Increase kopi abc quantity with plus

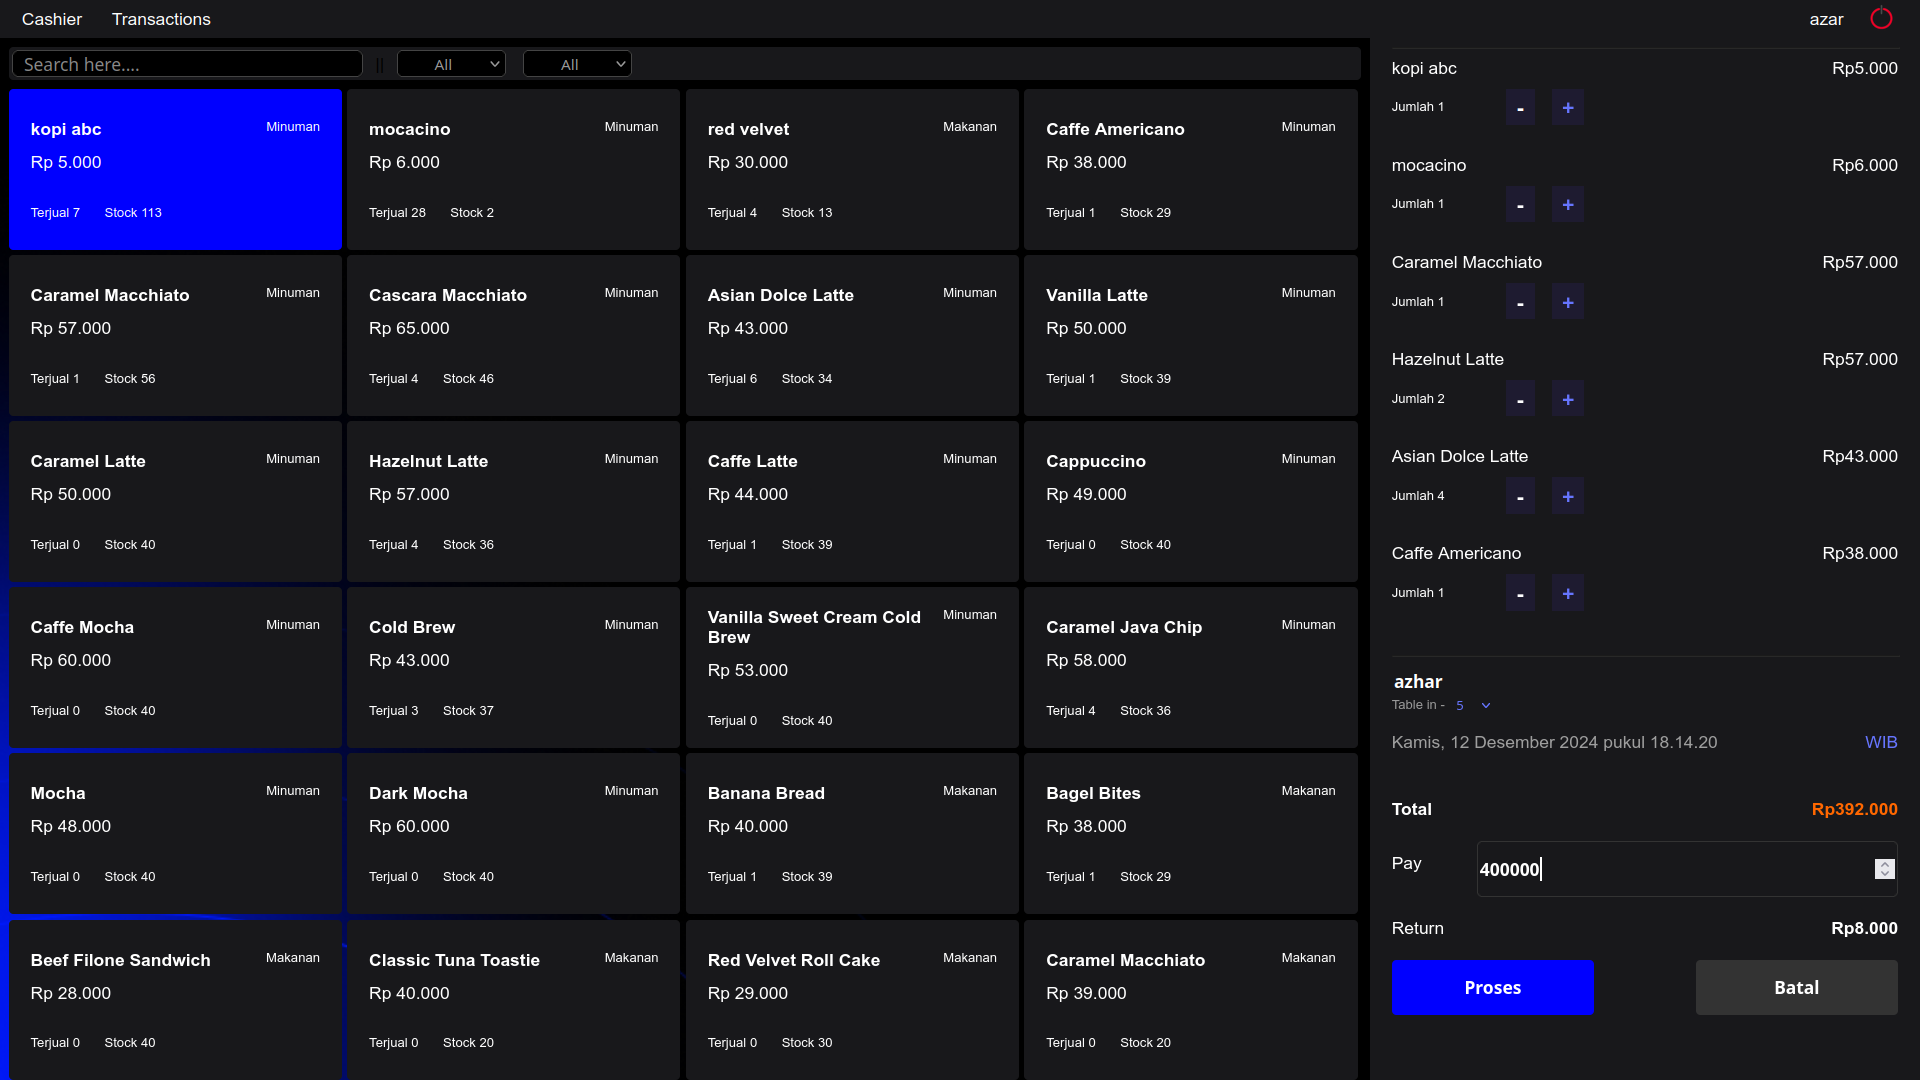[x=1567, y=108]
